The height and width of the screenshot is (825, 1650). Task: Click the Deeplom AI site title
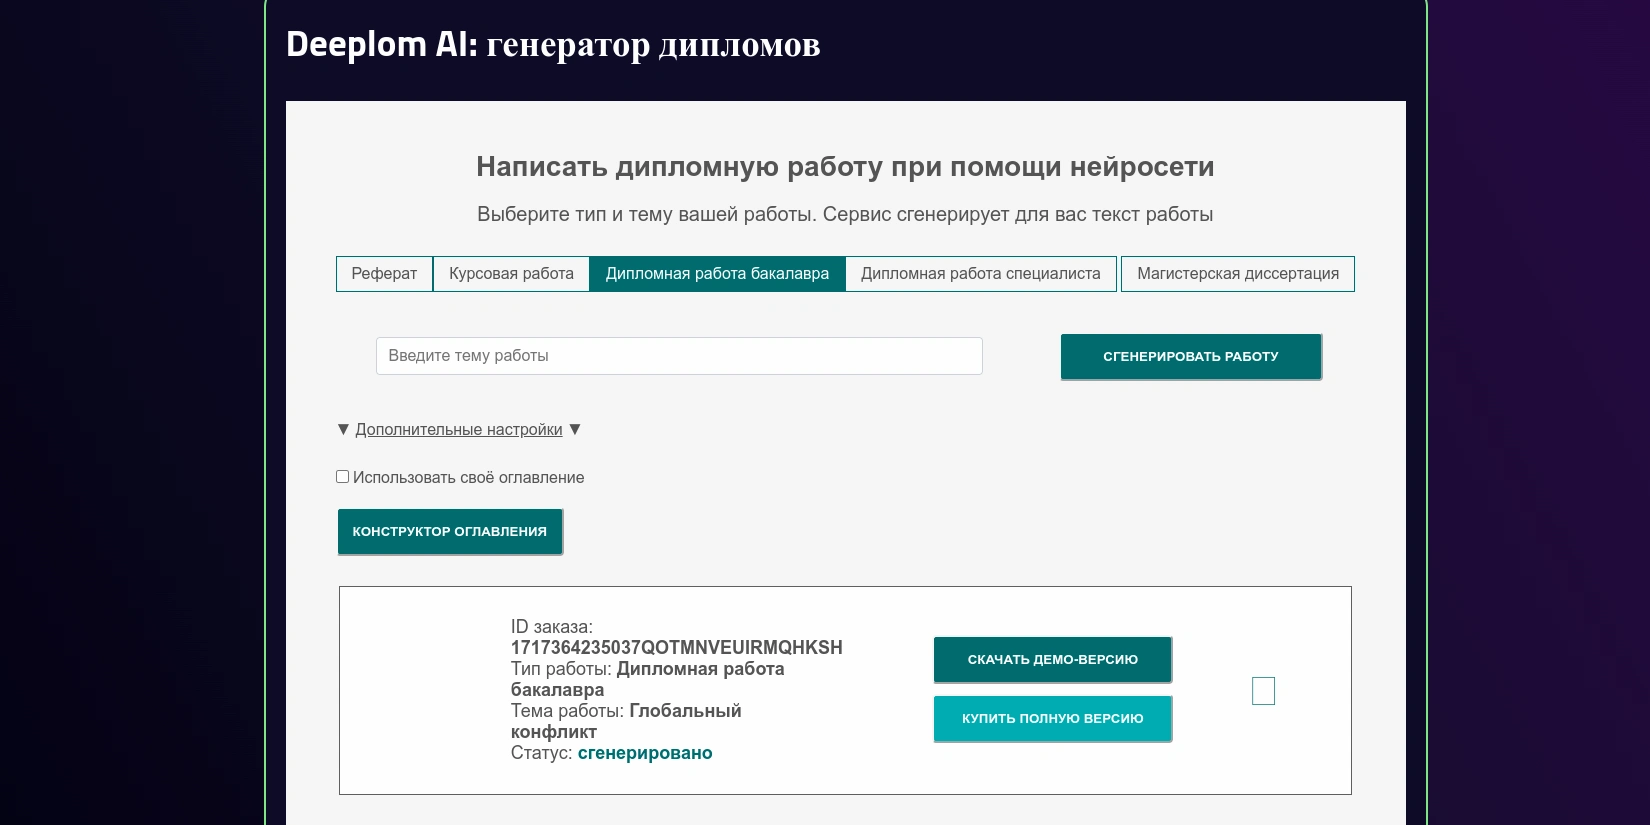click(x=552, y=45)
